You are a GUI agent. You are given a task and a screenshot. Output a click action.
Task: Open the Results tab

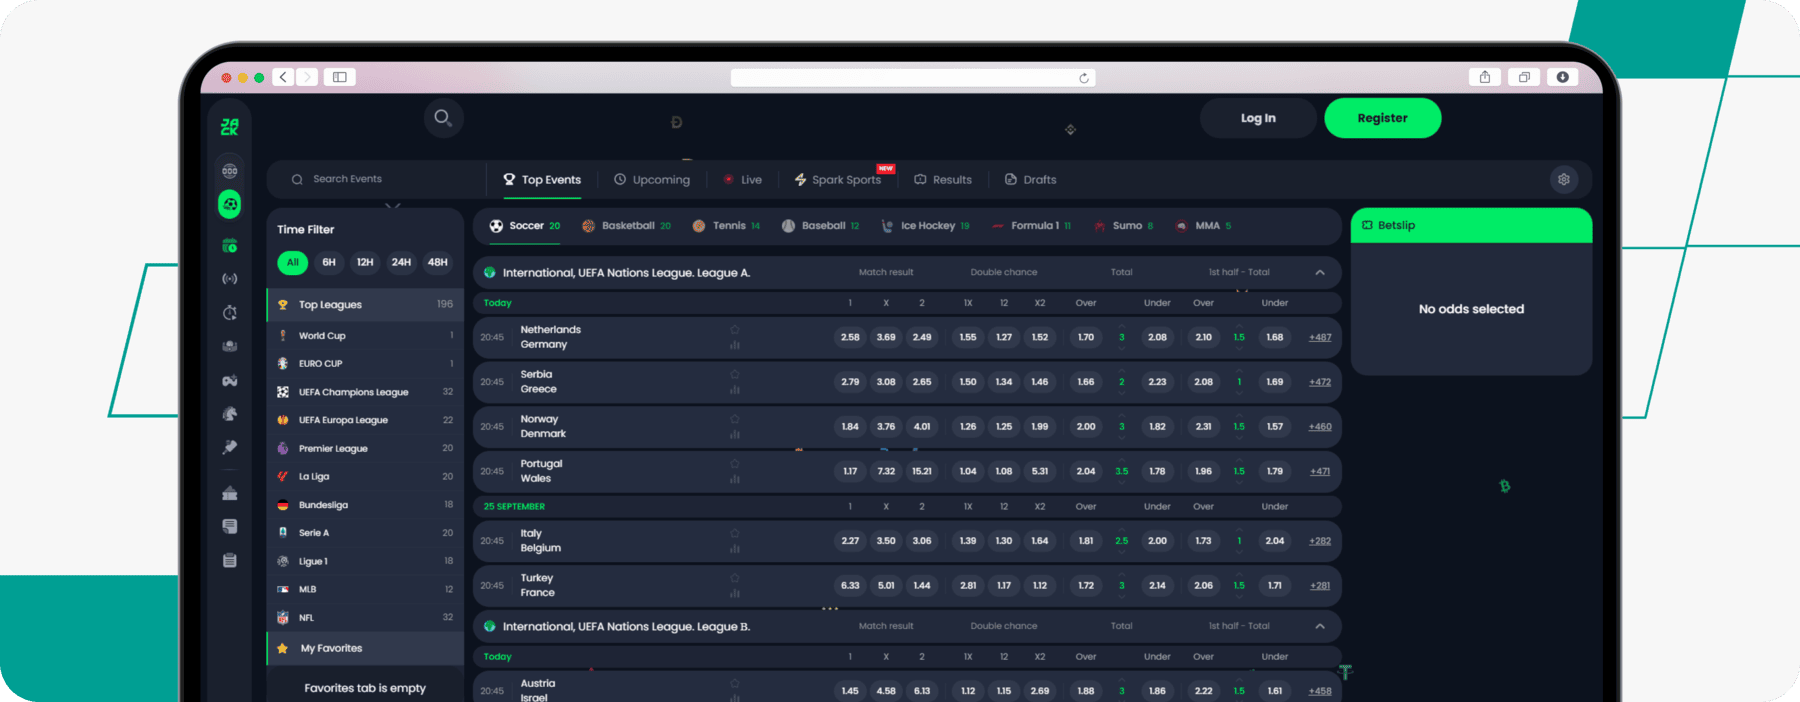[x=943, y=180]
